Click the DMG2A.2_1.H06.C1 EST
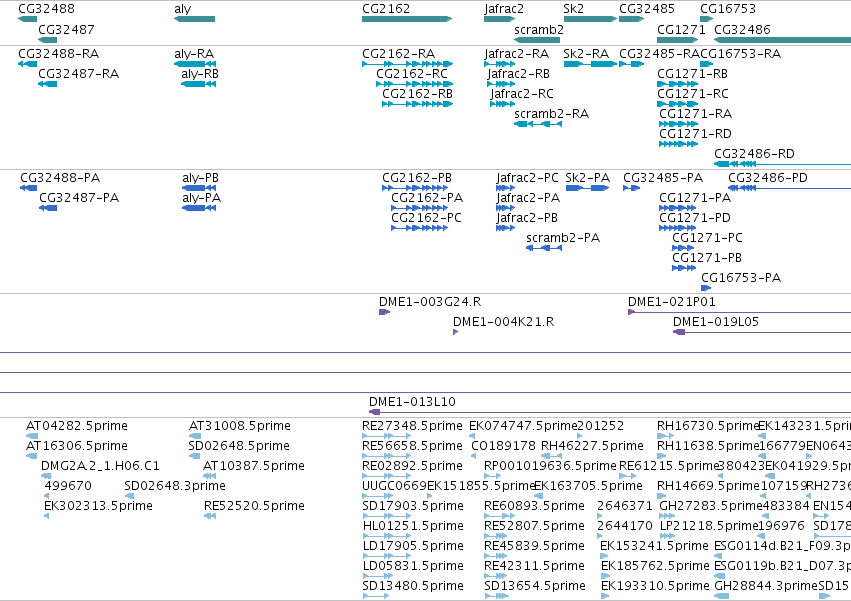The height and width of the screenshot is (601, 851). coord(46,476)
